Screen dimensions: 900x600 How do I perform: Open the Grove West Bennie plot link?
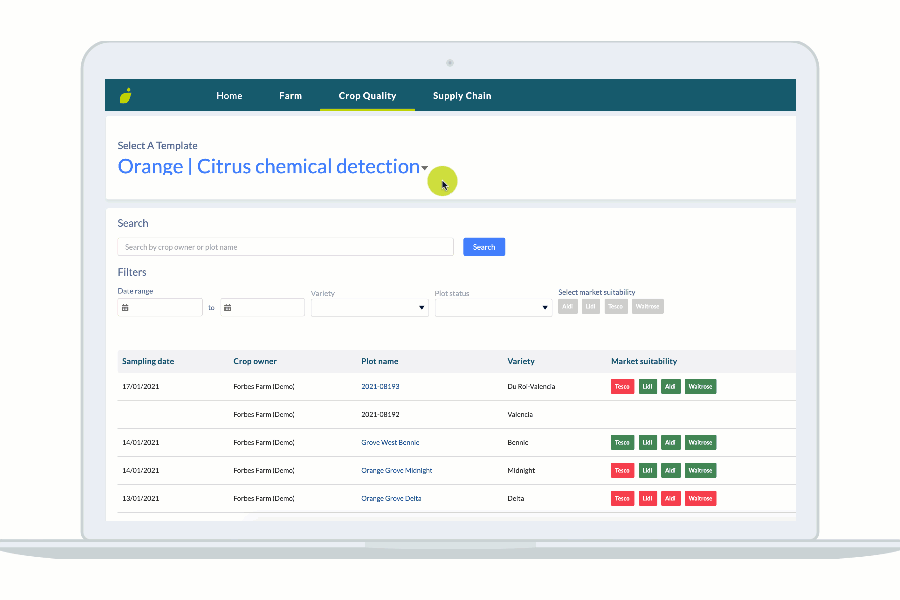(390, 443)
